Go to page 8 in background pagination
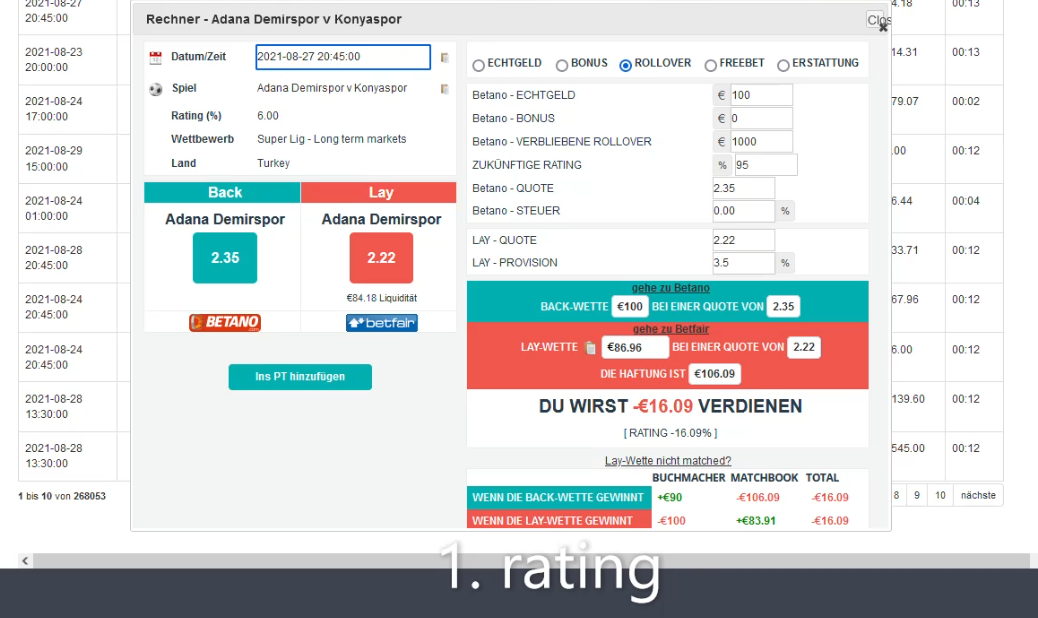This screenshot has height=618, width=1038. (896, 495)
